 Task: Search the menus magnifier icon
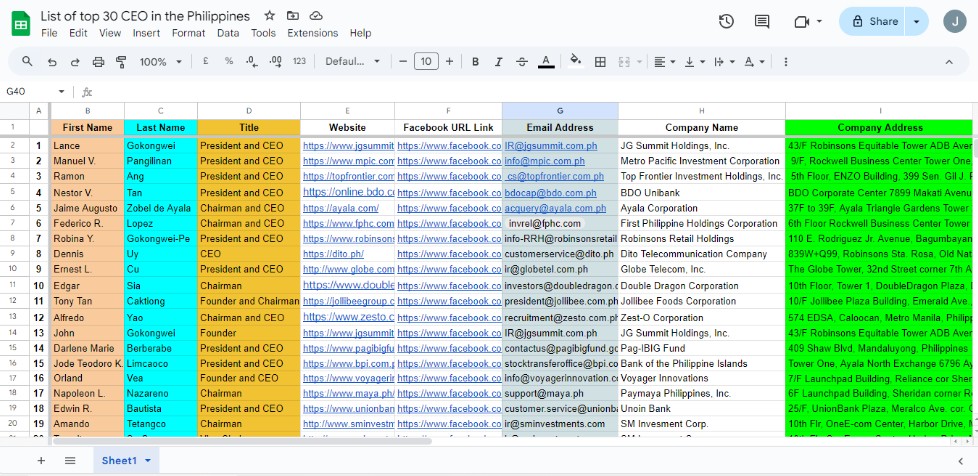(x=27, y=61)
